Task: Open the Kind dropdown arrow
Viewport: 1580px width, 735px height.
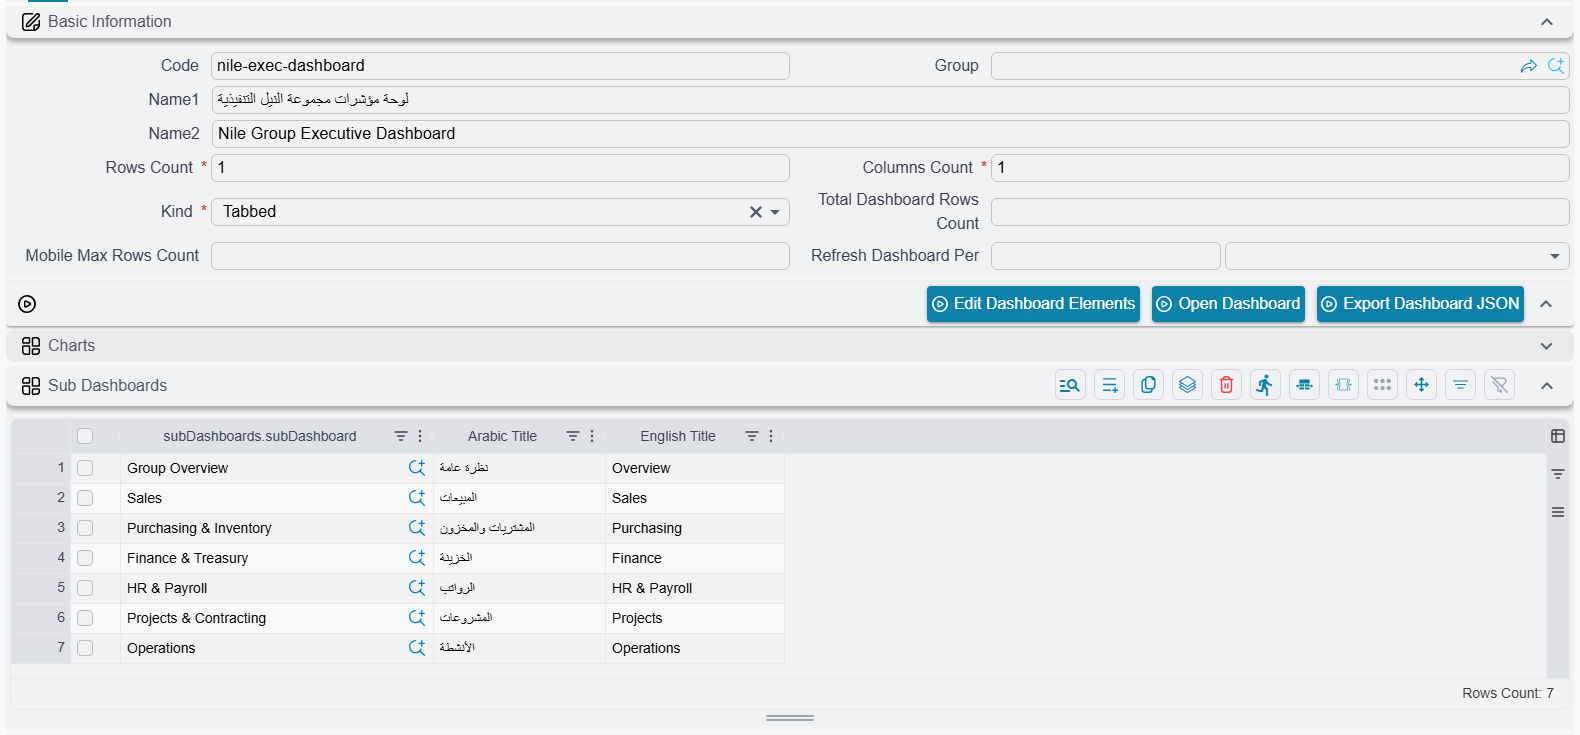Action: tap(775, 212)
